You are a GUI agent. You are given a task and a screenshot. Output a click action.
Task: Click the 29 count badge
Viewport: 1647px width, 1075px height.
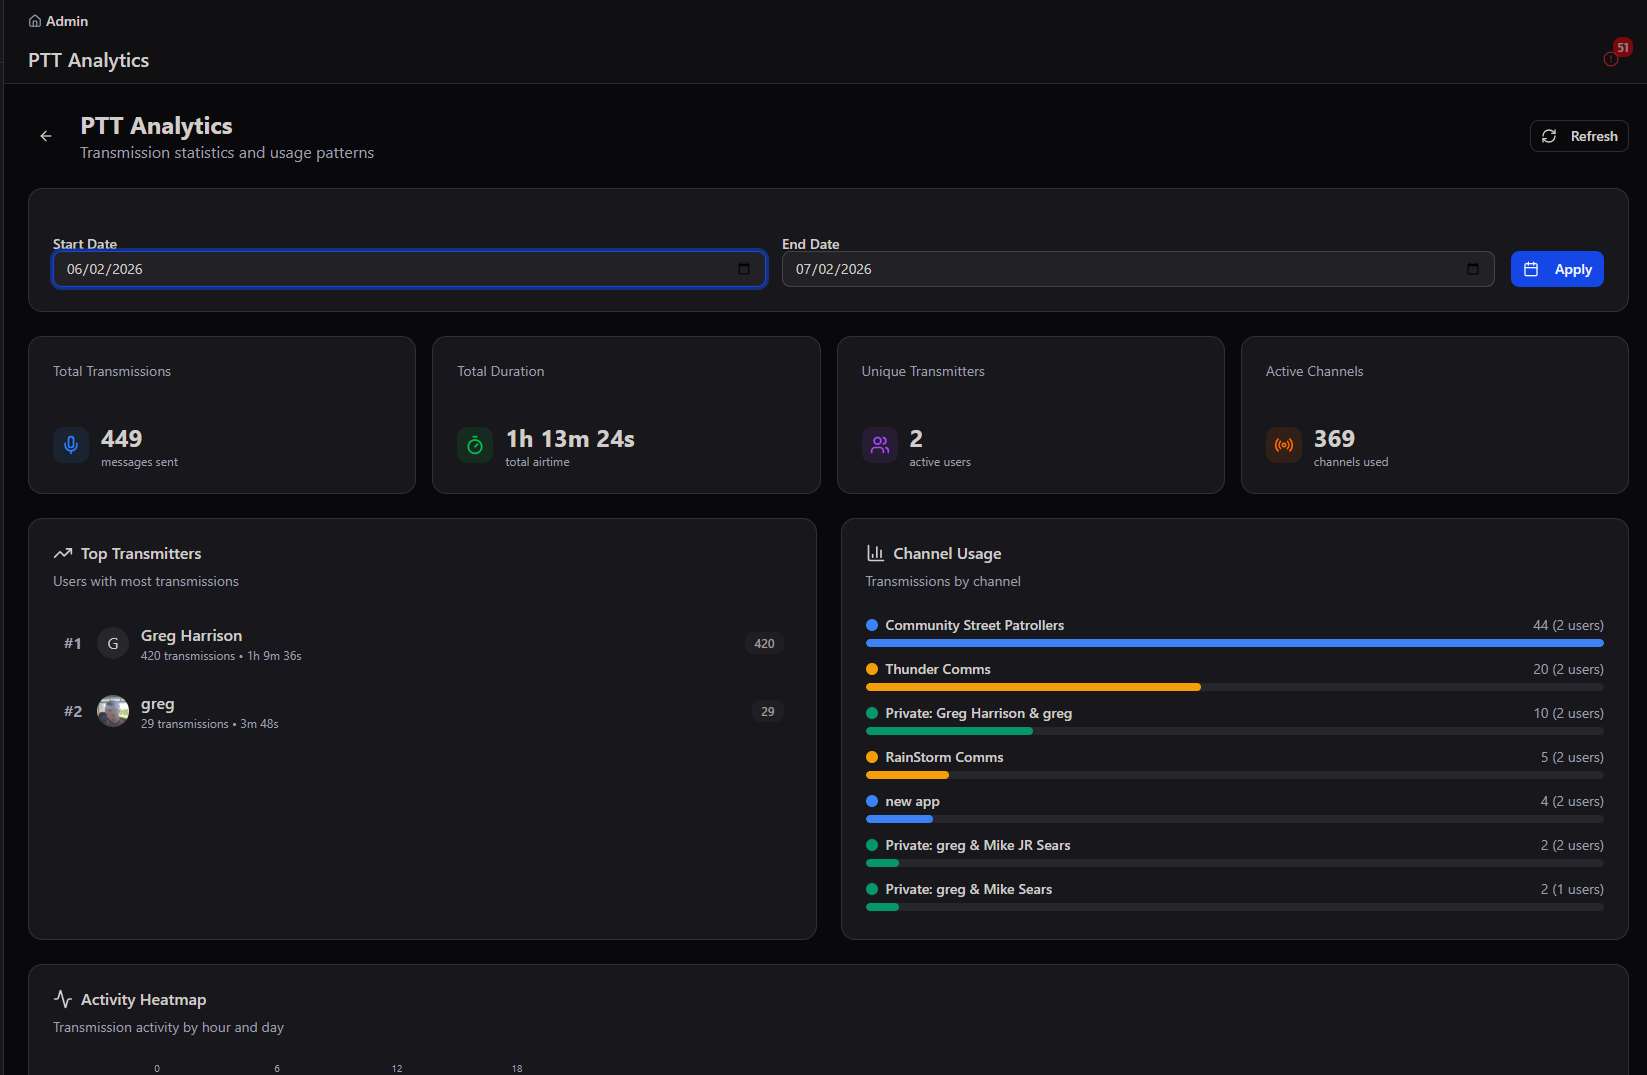click(767, 711)
